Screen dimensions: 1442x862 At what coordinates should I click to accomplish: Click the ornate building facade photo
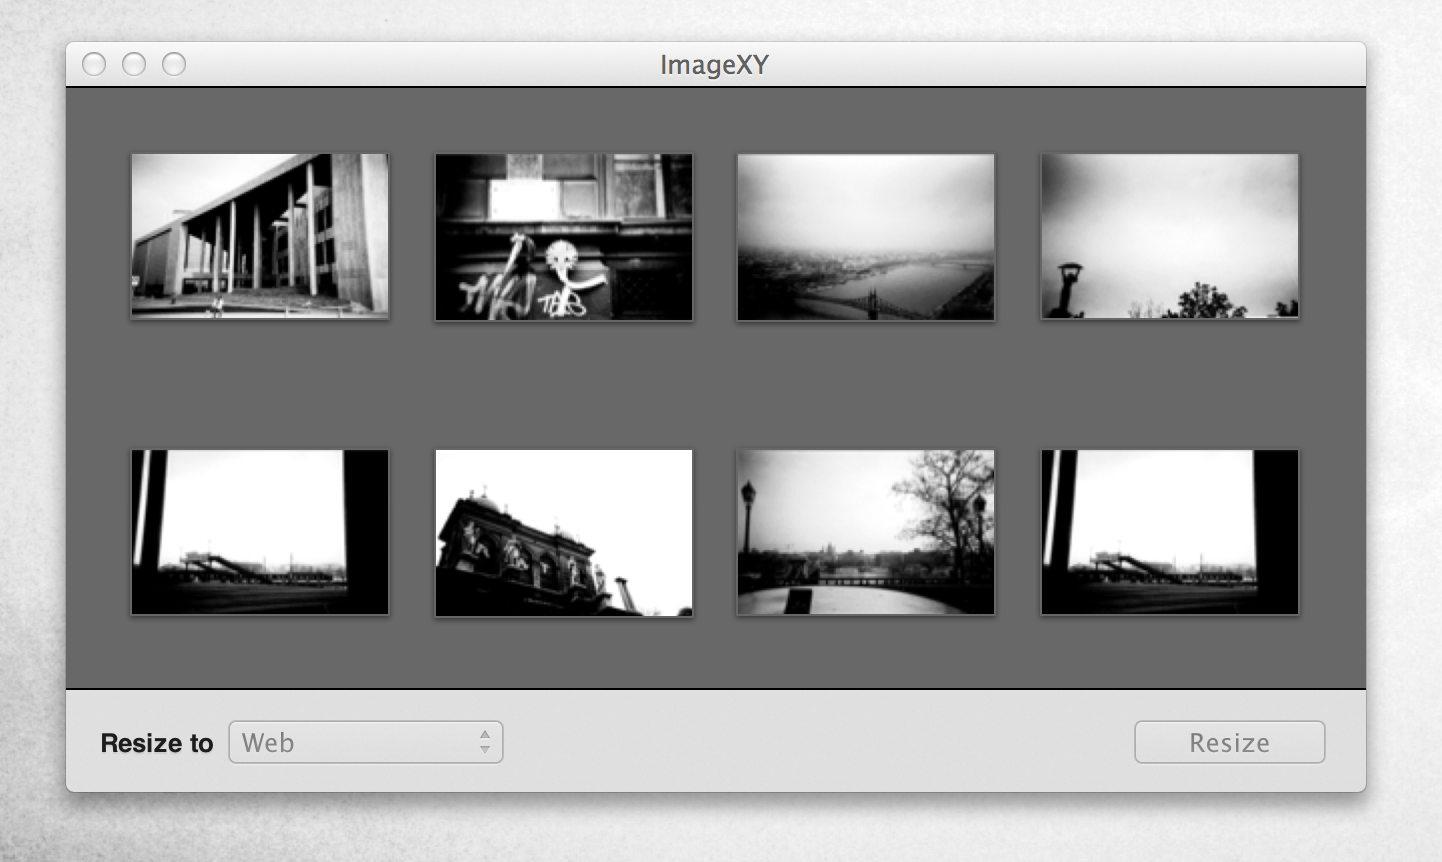564,532
